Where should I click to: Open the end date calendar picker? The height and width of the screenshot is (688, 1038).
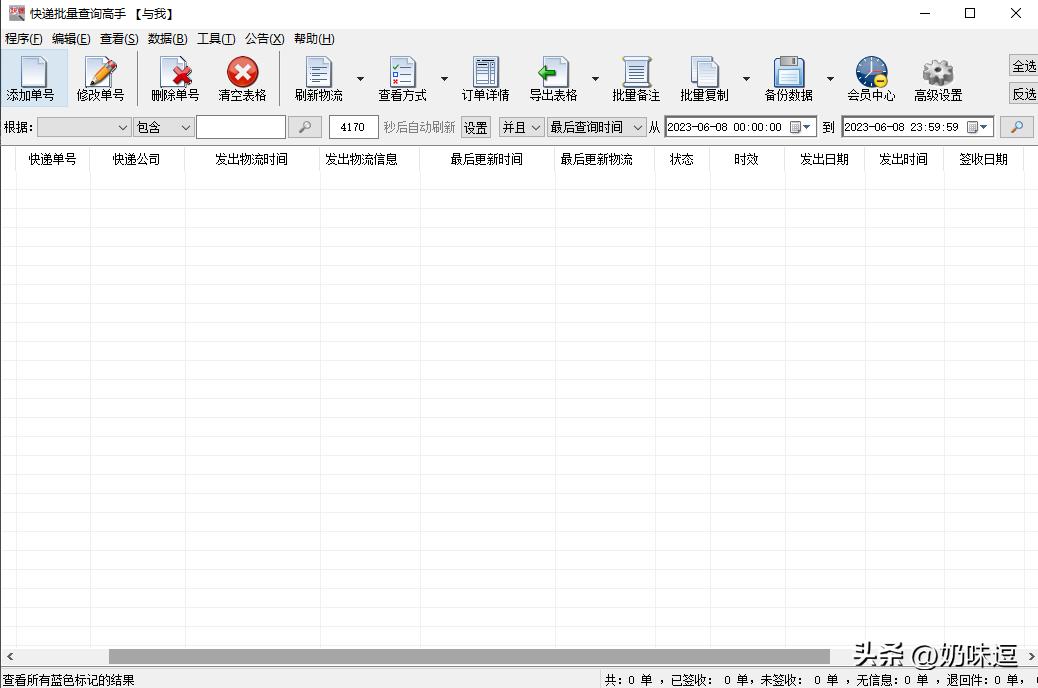point(978,127)
